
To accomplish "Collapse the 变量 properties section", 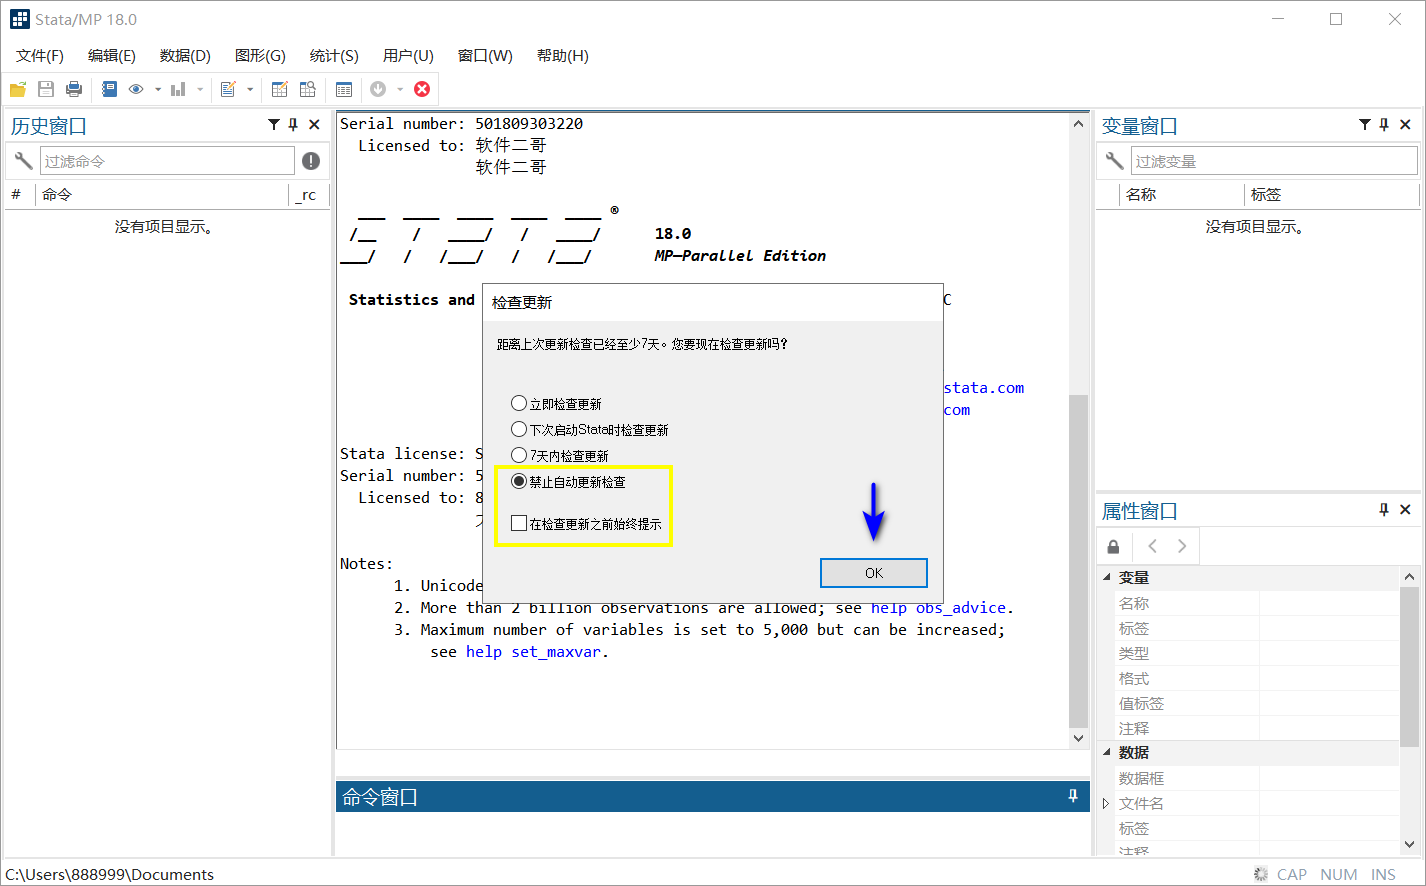I will (1107, 577).
